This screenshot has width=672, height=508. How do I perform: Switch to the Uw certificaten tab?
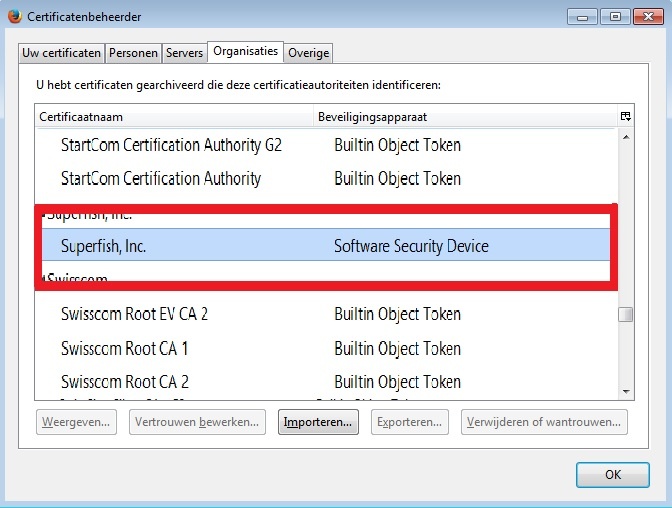pyautogui.click(x=61, y=53)
